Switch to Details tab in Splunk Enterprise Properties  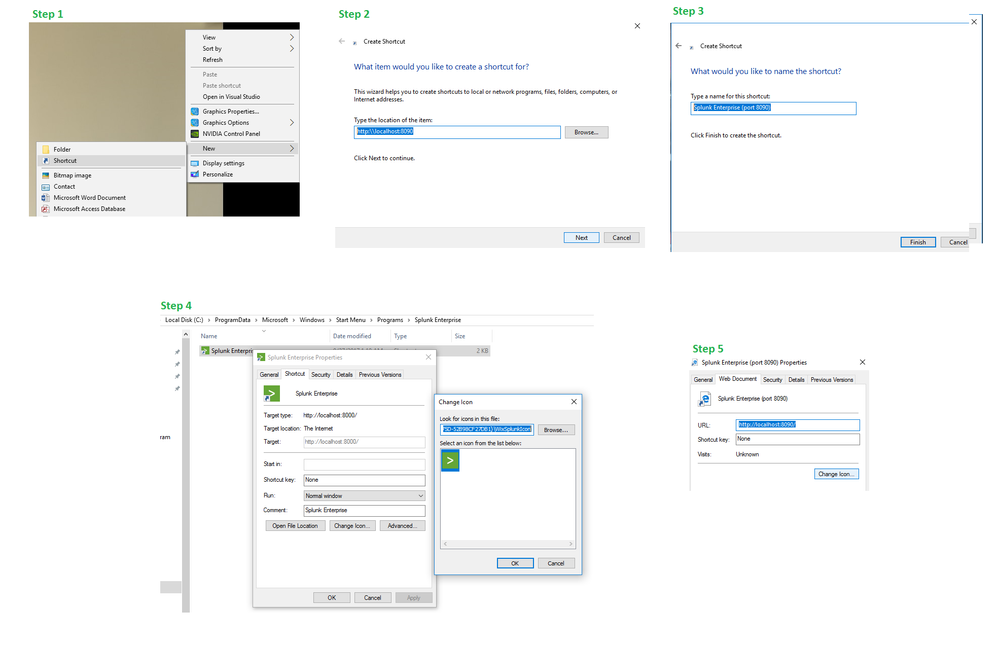[x=344, y=374]
